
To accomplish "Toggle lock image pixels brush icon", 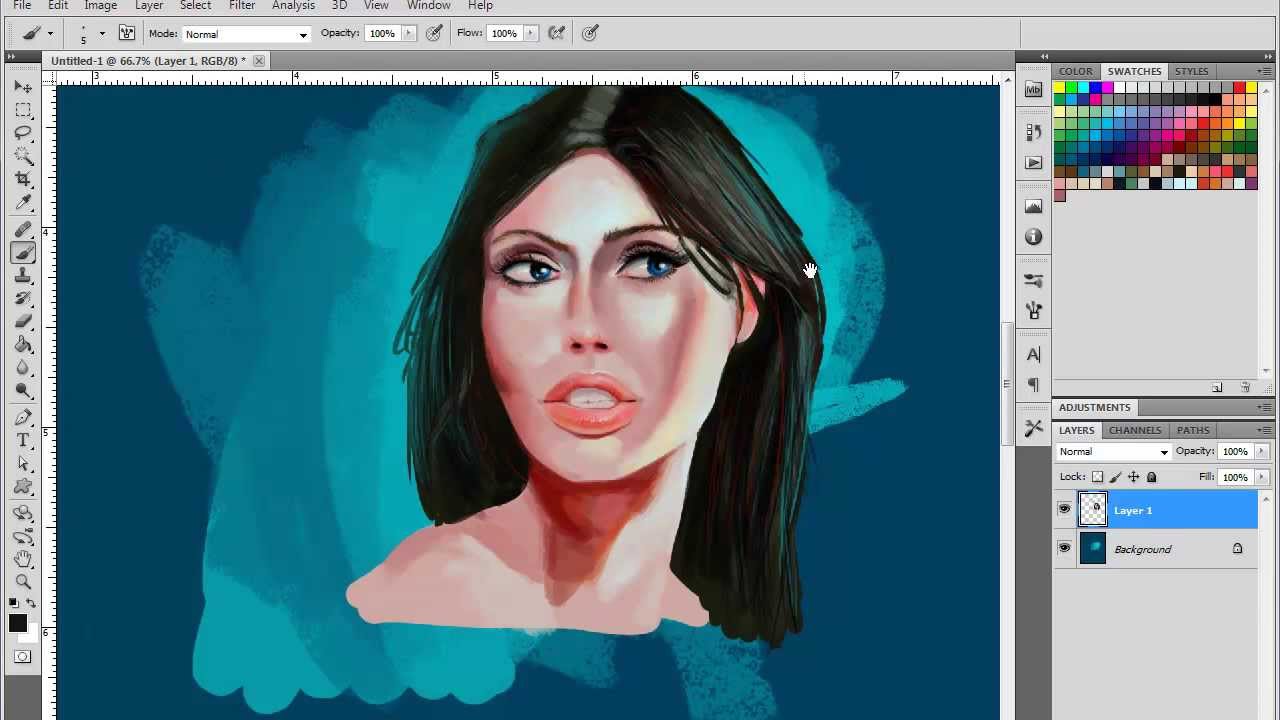I will pyautogui.click(x=1116, y=477).
